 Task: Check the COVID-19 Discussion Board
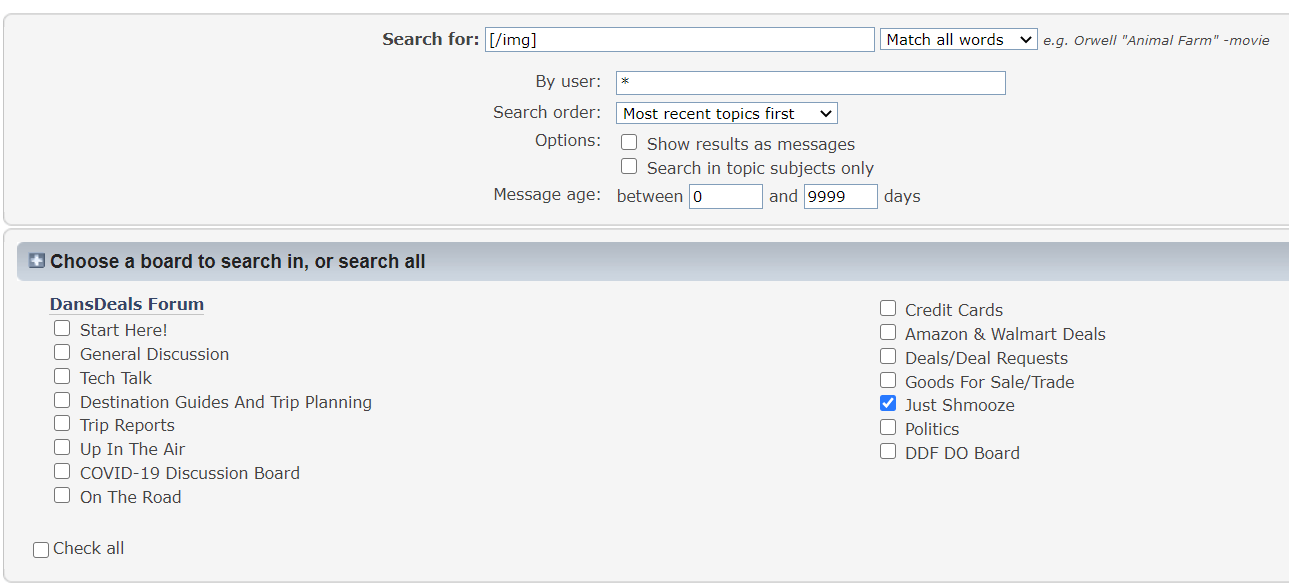pos(62,471)
